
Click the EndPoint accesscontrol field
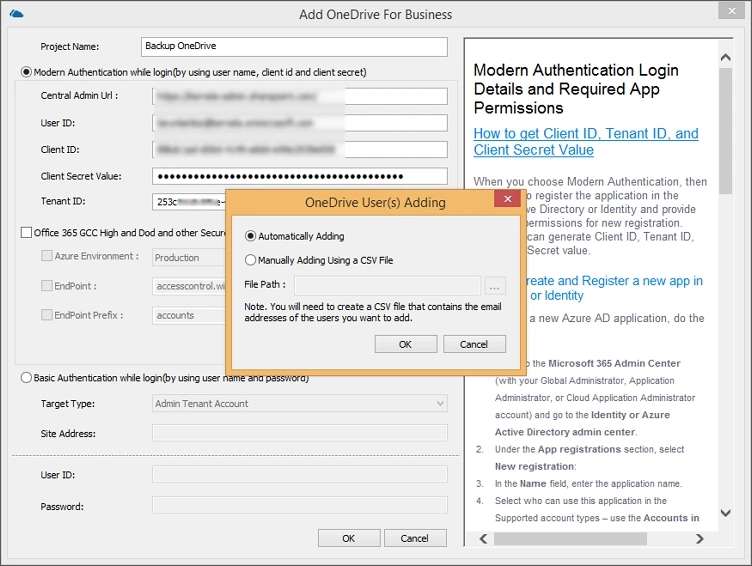[188, 286]
